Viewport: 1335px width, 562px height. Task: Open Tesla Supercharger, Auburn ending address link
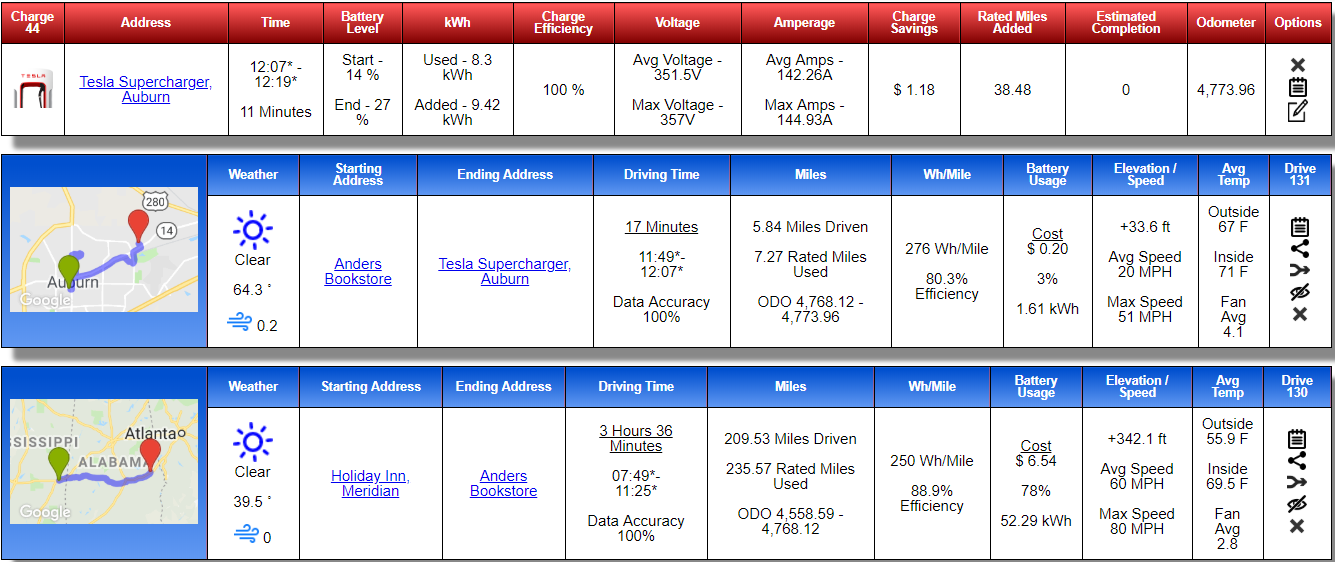click(505, 272)
